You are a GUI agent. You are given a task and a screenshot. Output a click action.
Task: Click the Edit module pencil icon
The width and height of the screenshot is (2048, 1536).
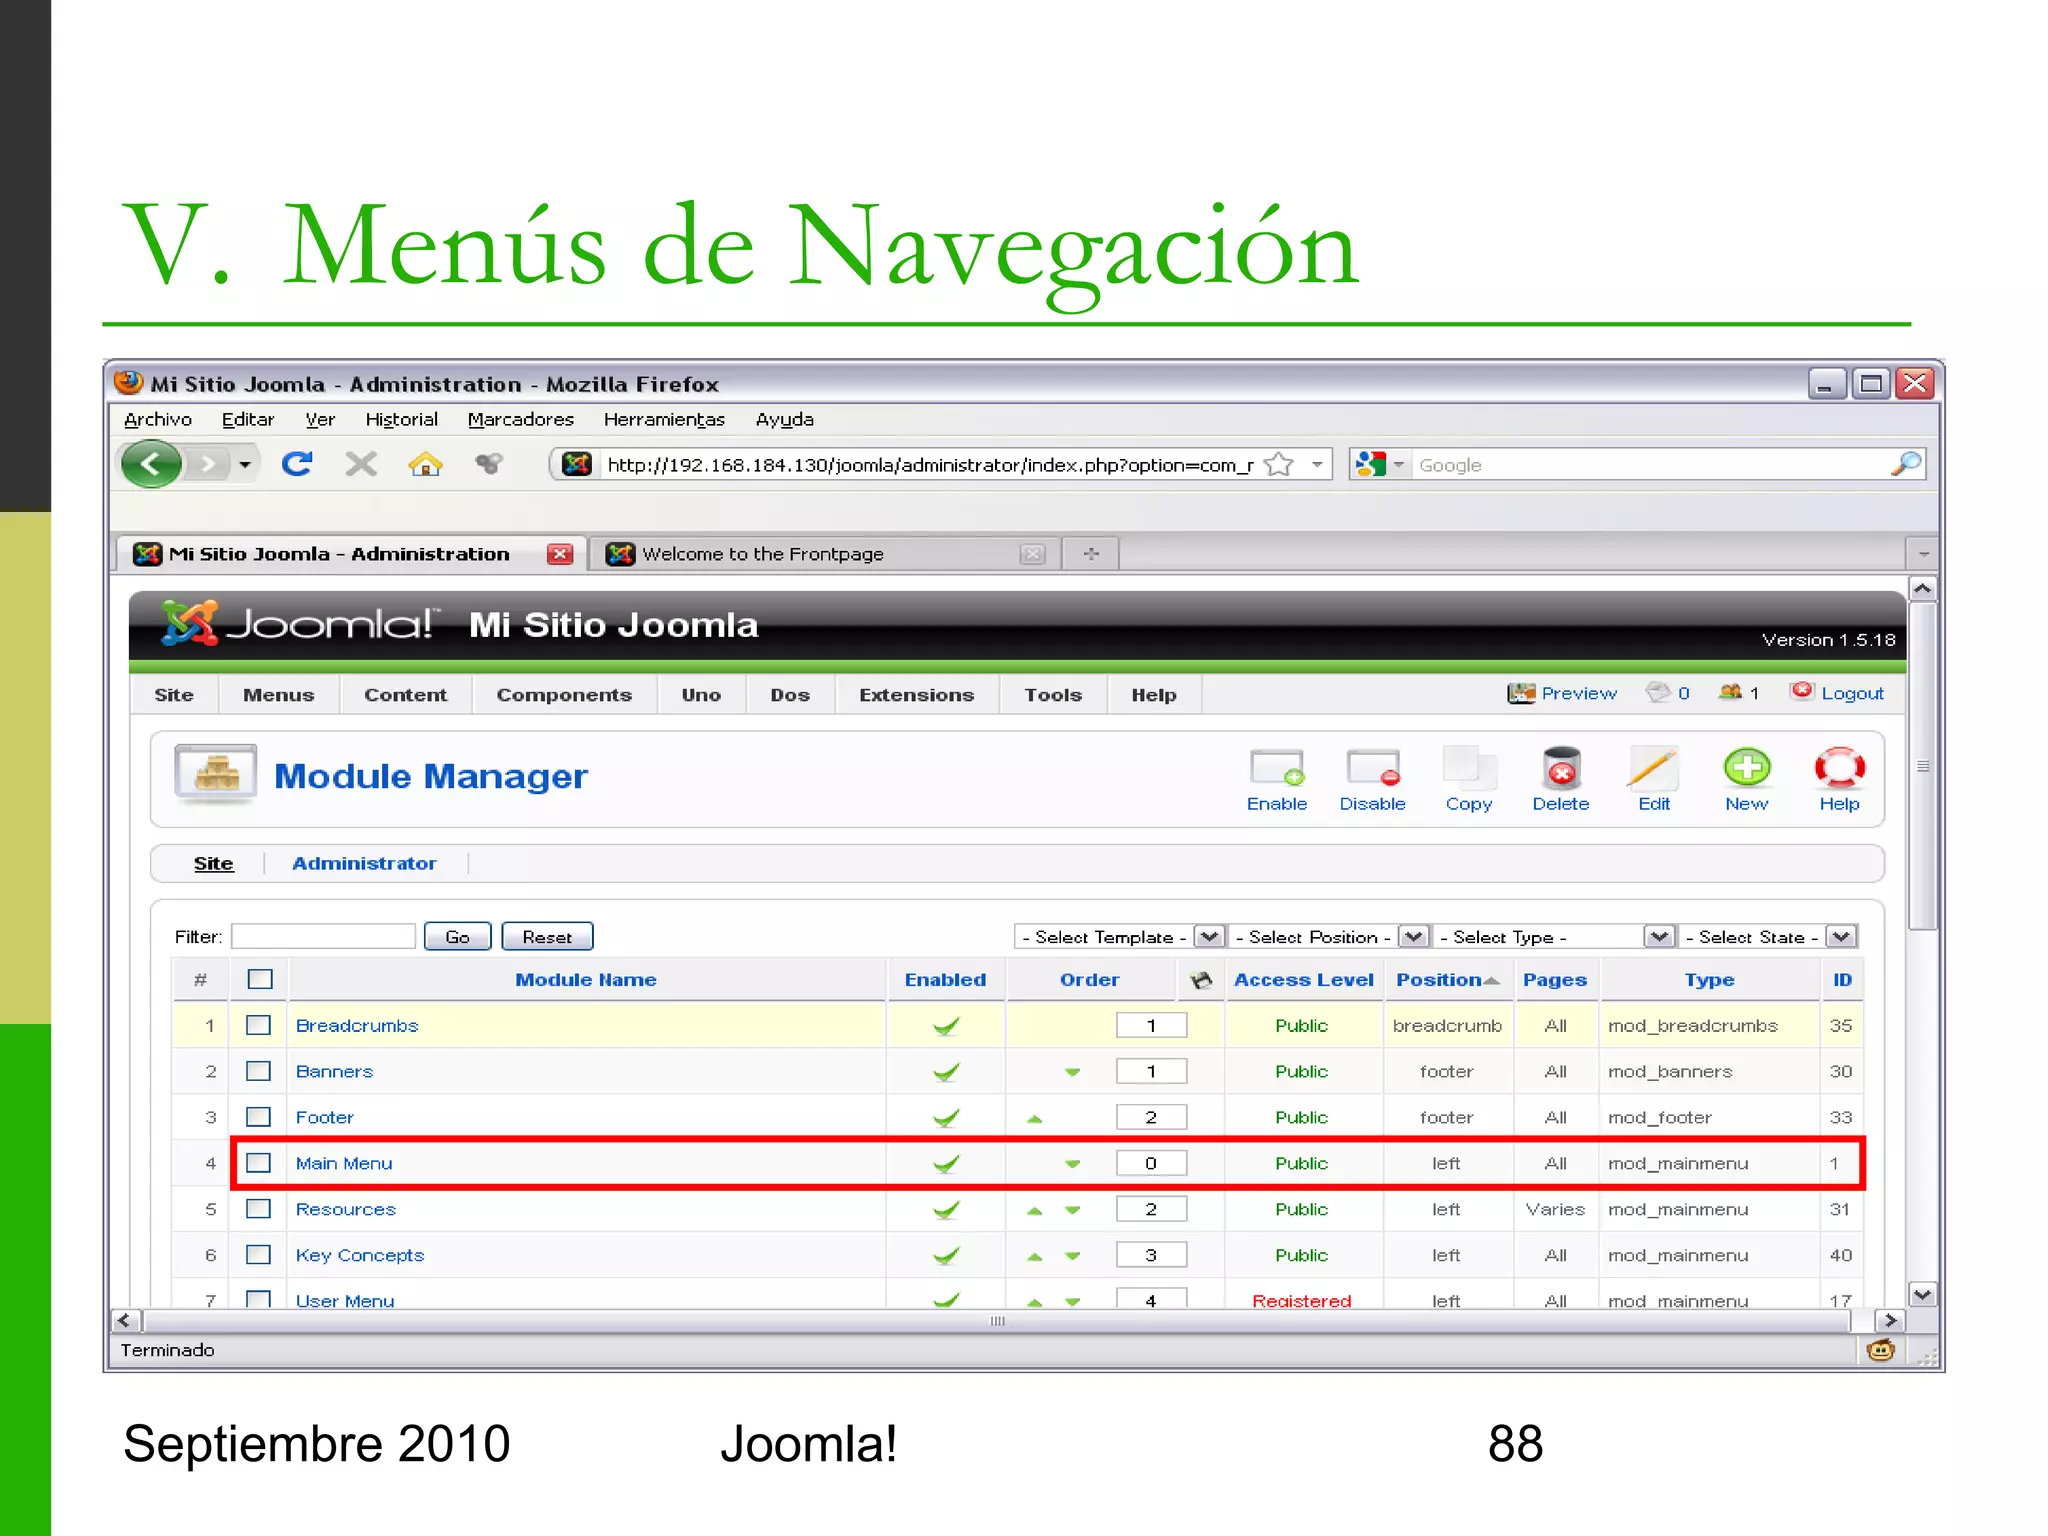click(1653, 780)
